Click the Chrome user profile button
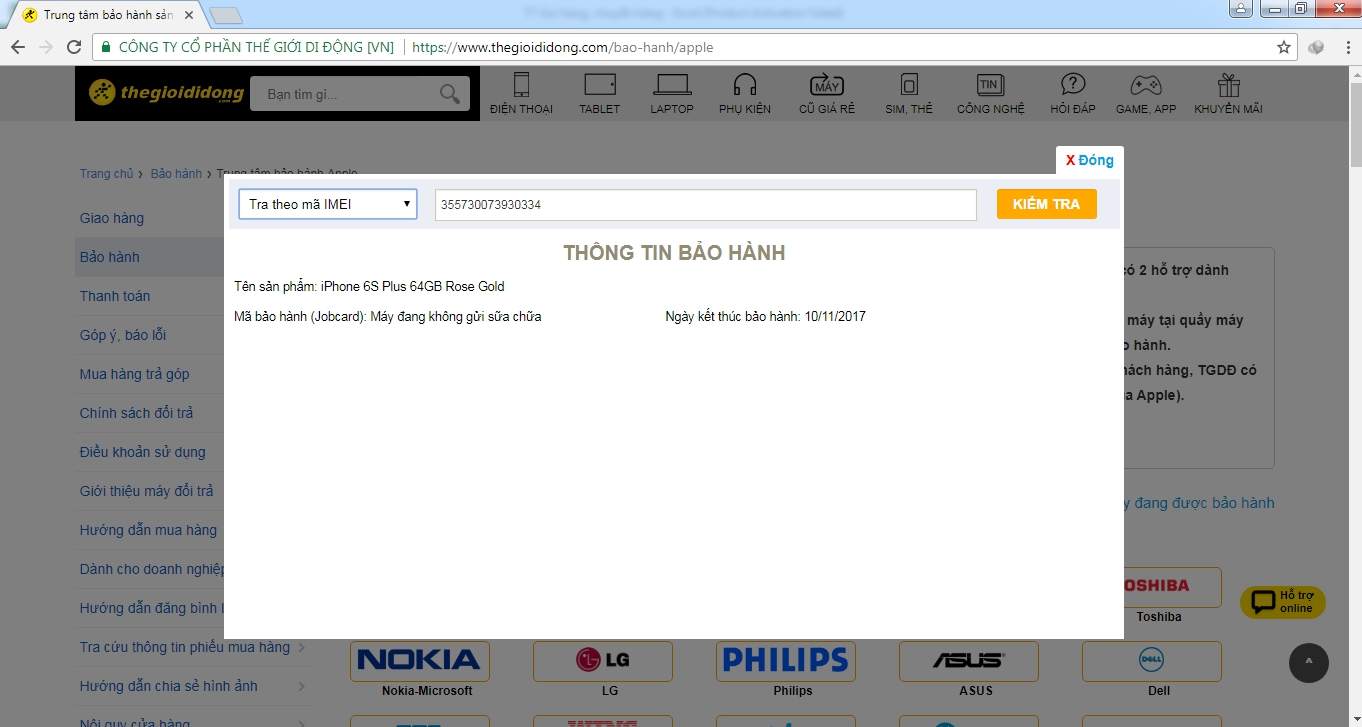 (1241, 9)
